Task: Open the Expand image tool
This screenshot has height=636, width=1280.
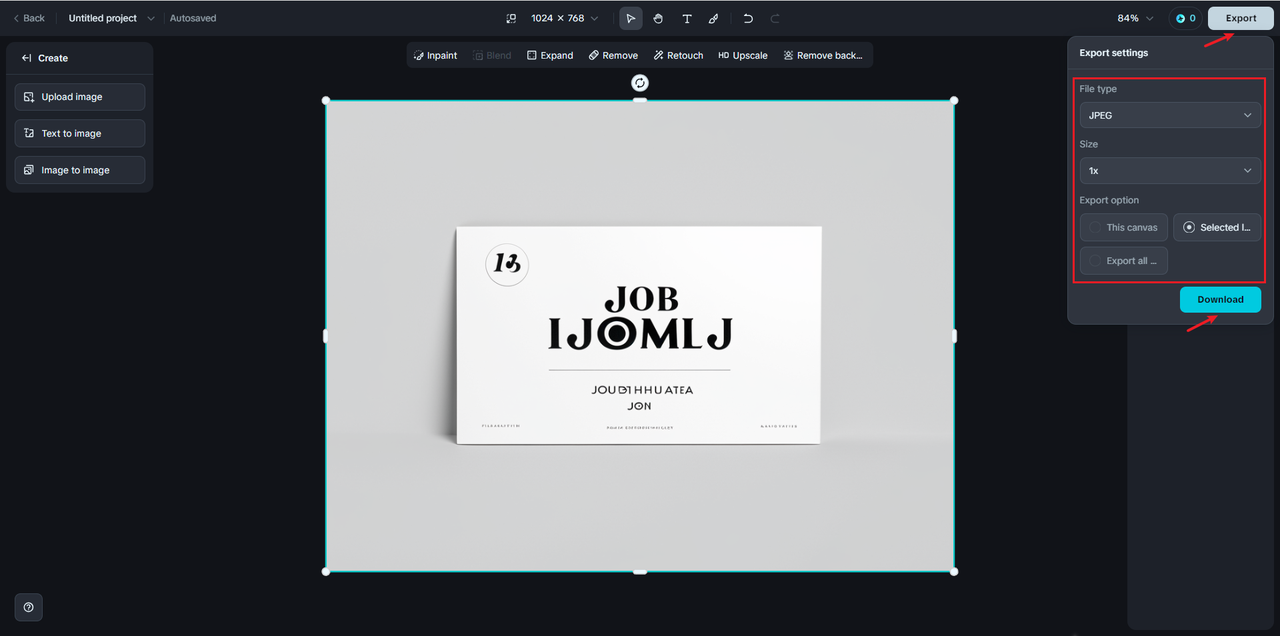Action: click(550, 55)
